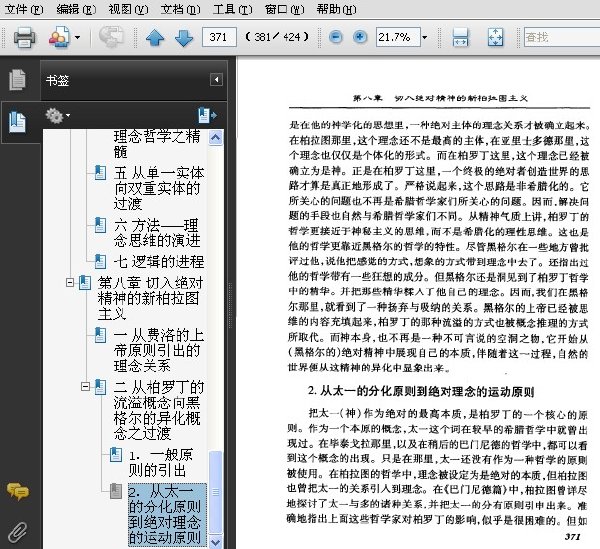Viewport: 600px width, 549px height.
Task: Click the page number field showing 371
Action: click(x=219, y=37)
